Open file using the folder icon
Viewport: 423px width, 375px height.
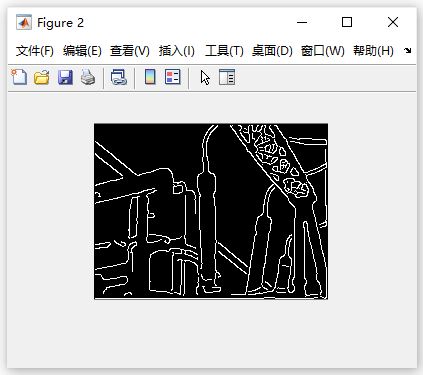point(42,77)
